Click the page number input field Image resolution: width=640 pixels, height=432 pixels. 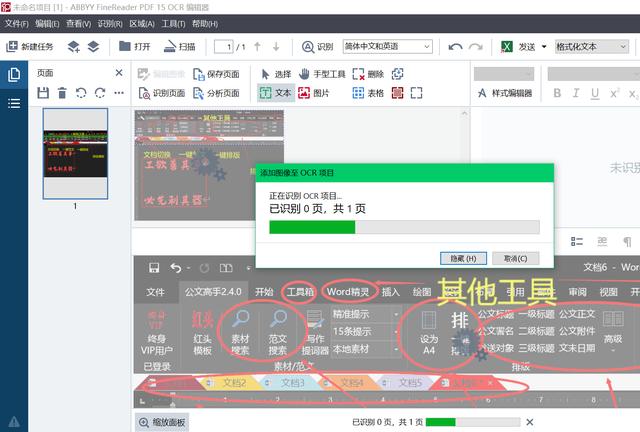[224, 47]
